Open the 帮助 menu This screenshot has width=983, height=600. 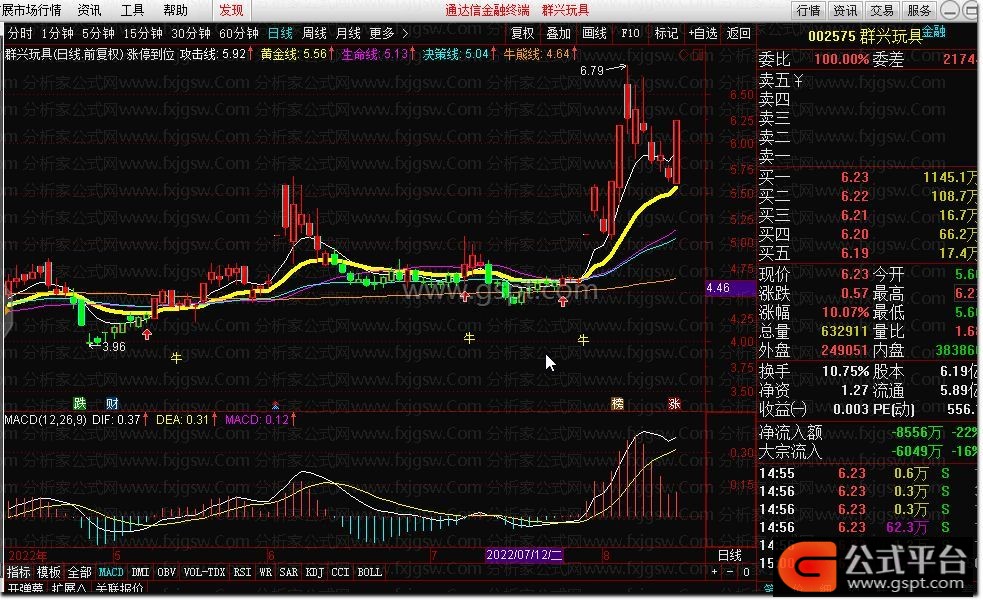(x=176, y=10)
